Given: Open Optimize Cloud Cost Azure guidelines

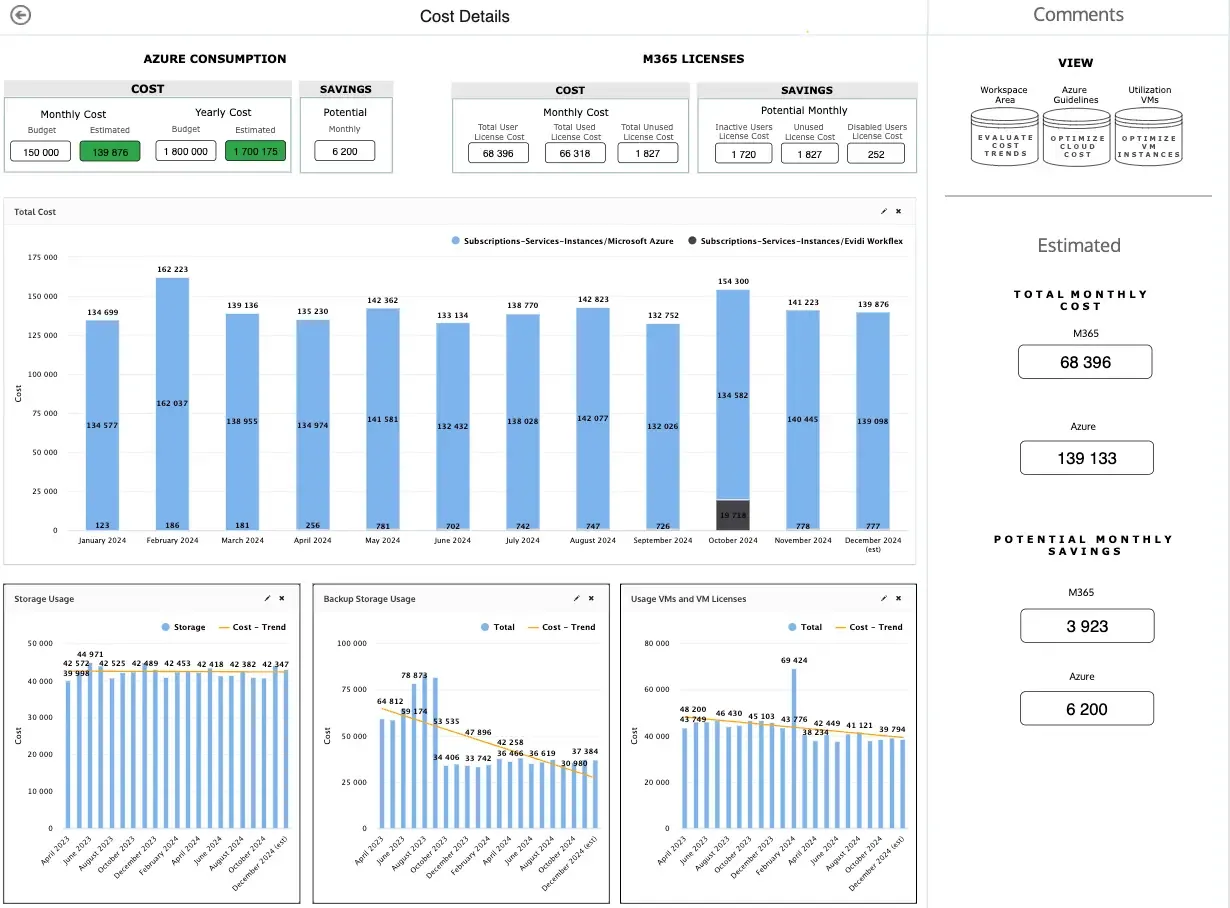Looking at the screenshot, I should point(1077,138).
